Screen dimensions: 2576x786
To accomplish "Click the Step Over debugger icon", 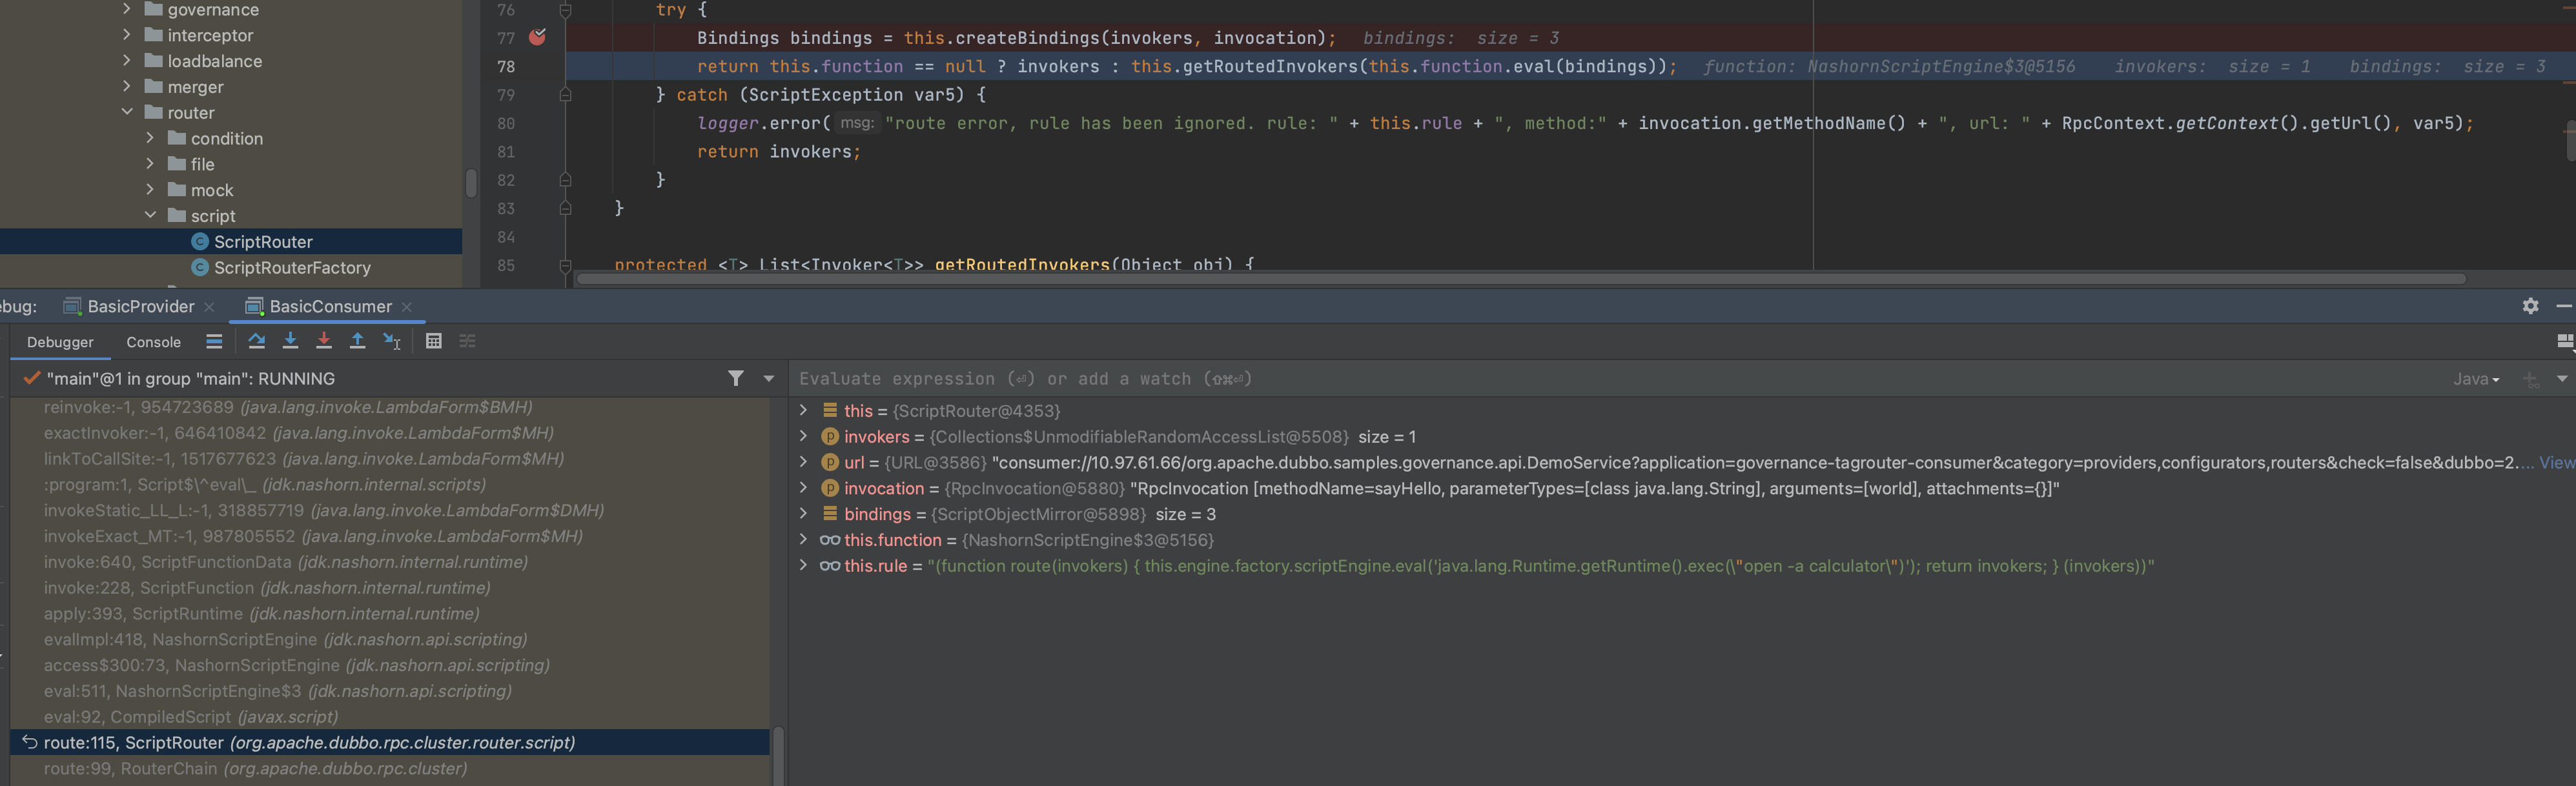I will (257, 341).
